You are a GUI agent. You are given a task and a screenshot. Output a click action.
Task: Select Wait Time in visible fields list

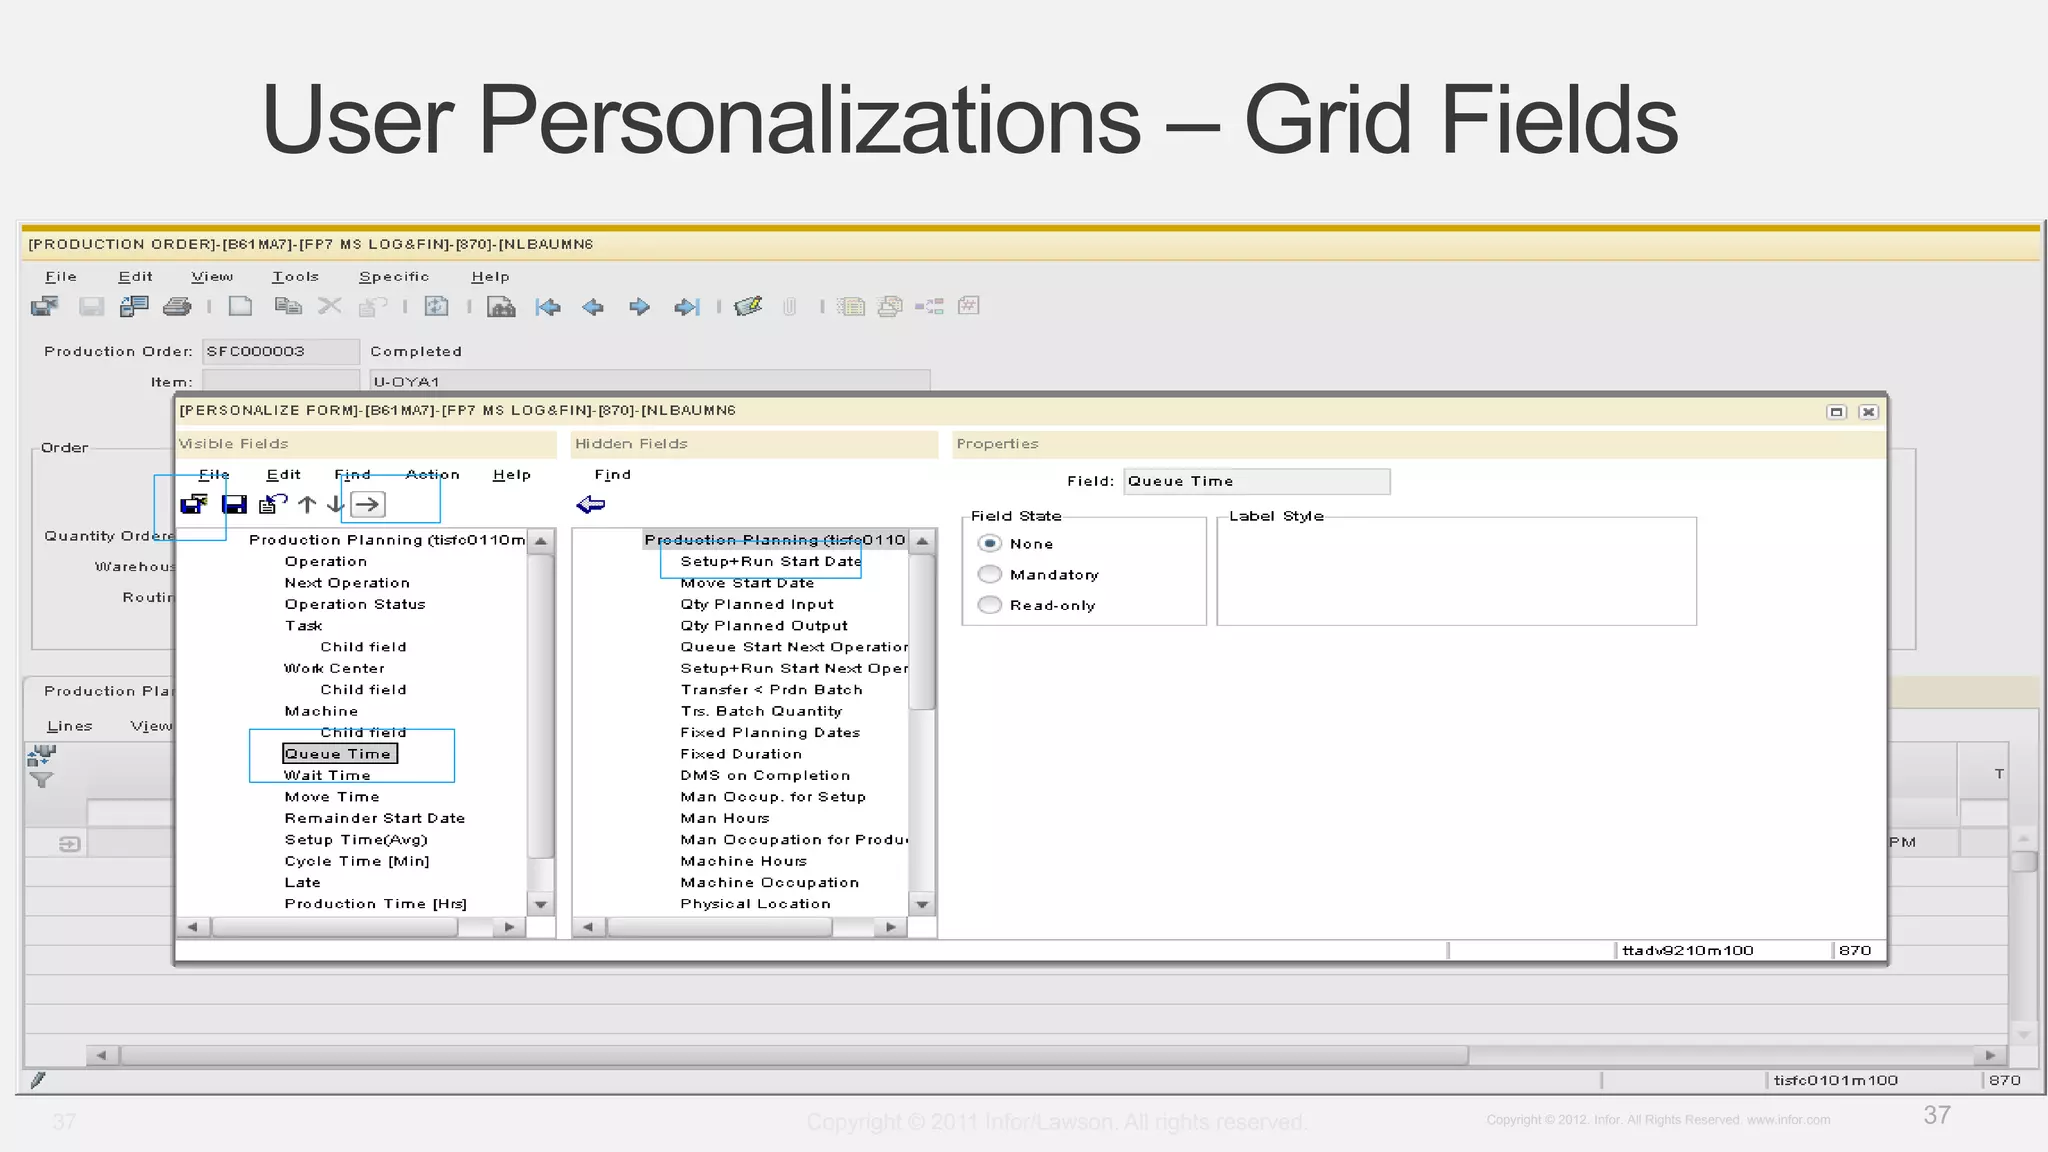click(327, 775)
